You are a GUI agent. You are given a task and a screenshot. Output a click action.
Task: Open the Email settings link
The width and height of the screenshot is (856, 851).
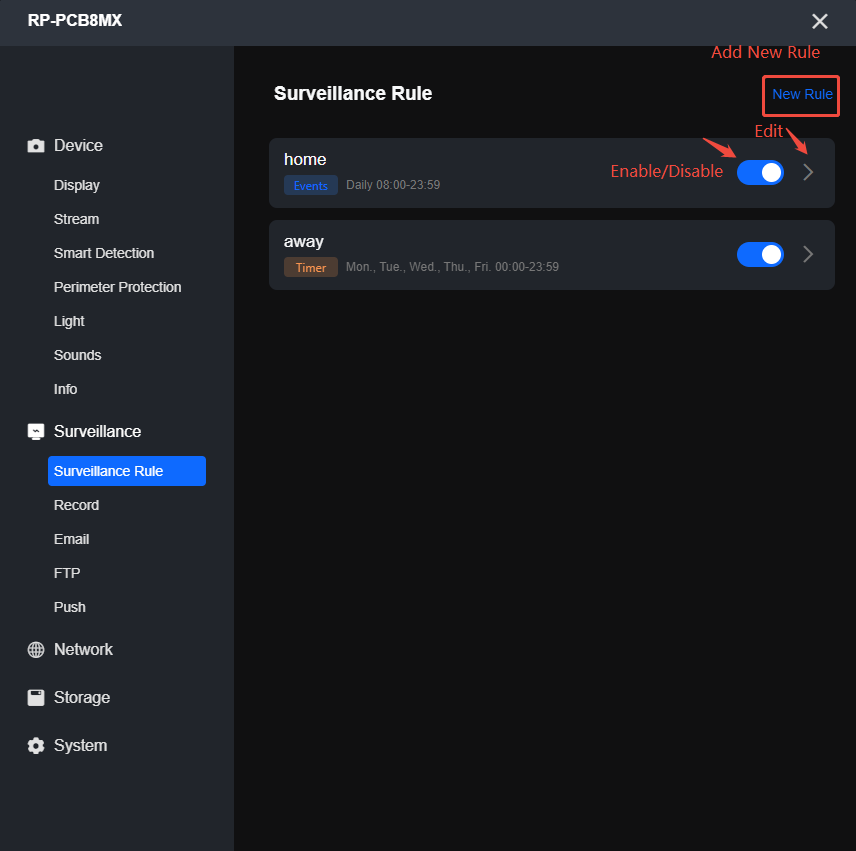(71, 539)
